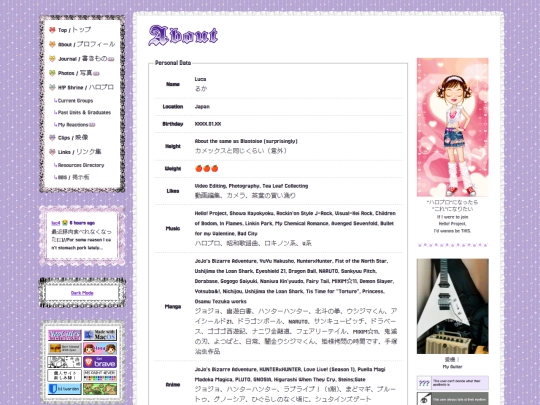Click the black-and-white manga panel badge
The width and height of the screenshot is (540, 405).
(x=65, y=362)
